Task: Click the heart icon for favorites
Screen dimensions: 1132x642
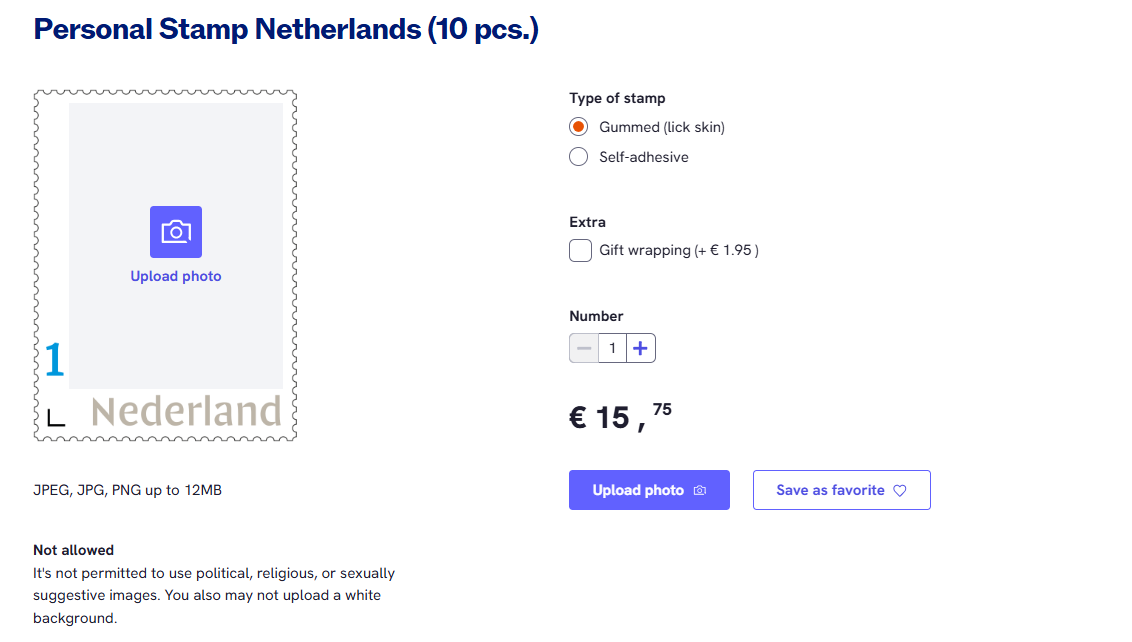Action: pyautogui.click(x=900, y=491)
